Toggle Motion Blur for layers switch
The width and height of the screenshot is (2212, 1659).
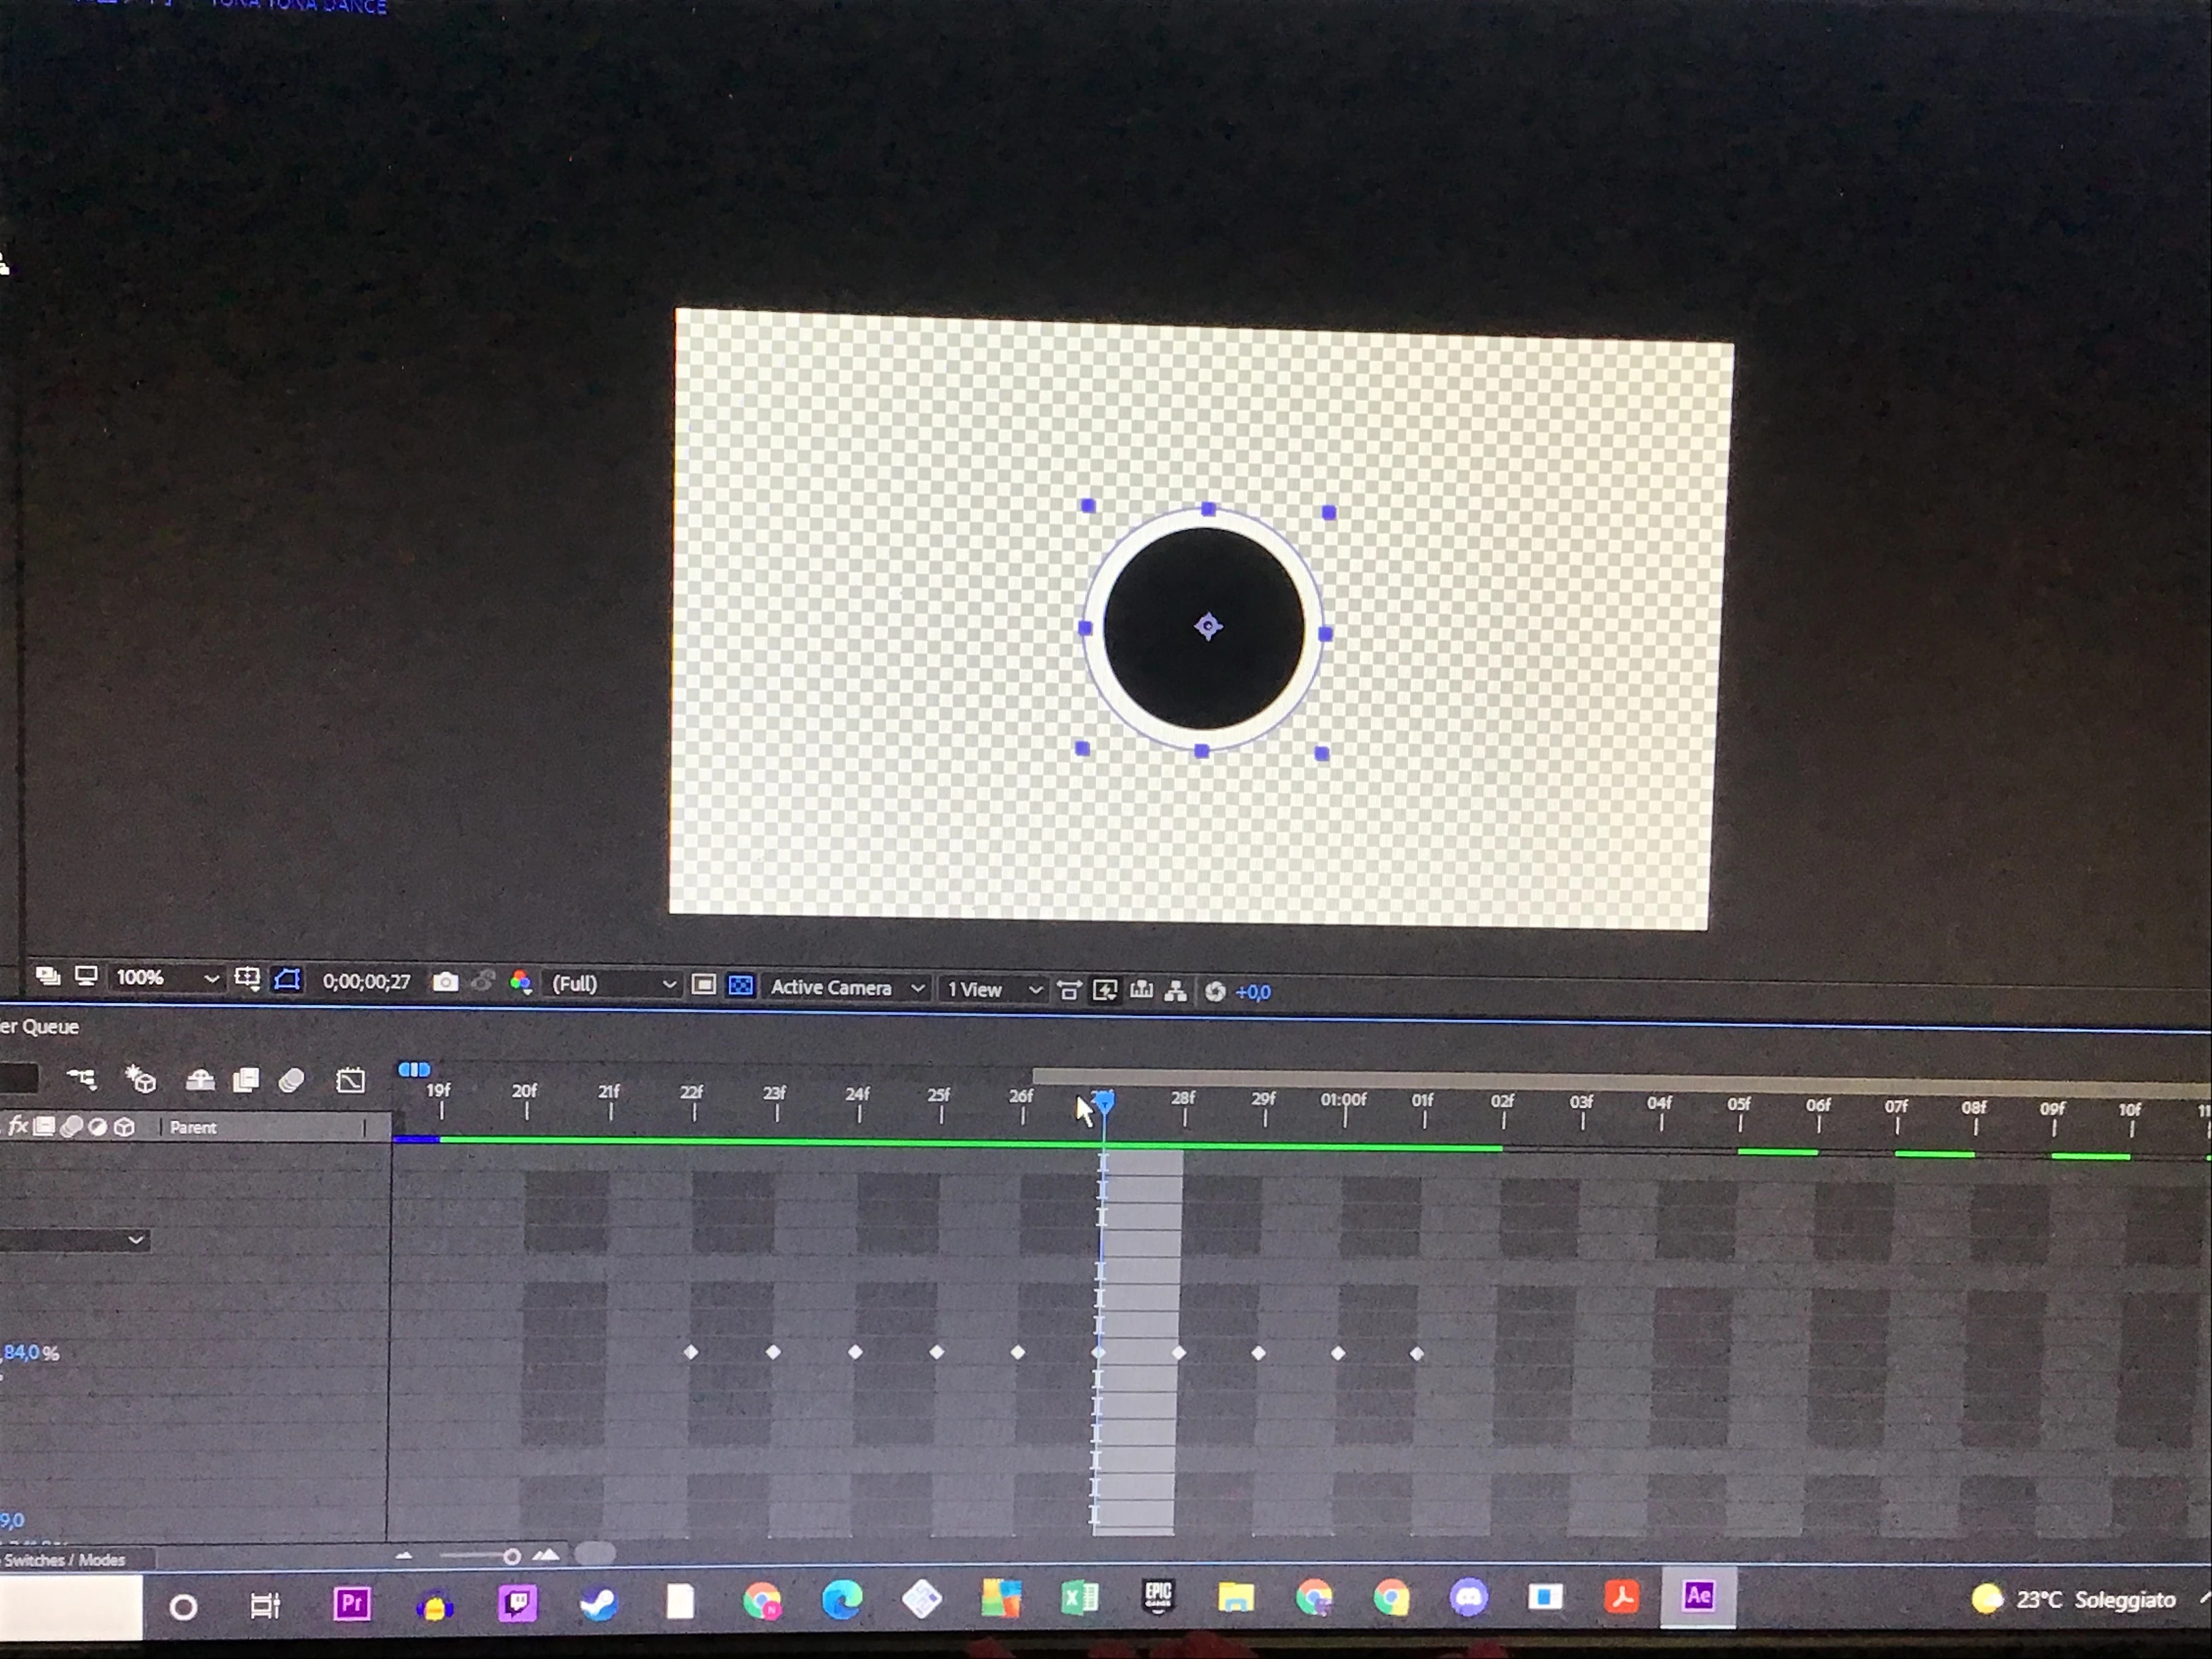[x=291, y=1080]
